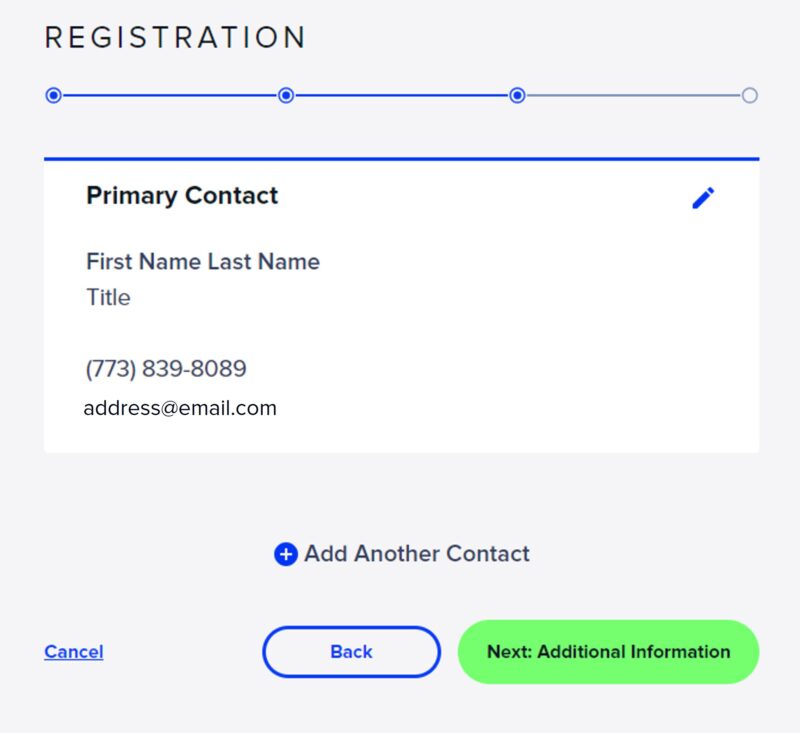Click the phone number (773) 839-8089
Image resolution: width=800 pixels, height=733 pixels.
click(166, 369)
